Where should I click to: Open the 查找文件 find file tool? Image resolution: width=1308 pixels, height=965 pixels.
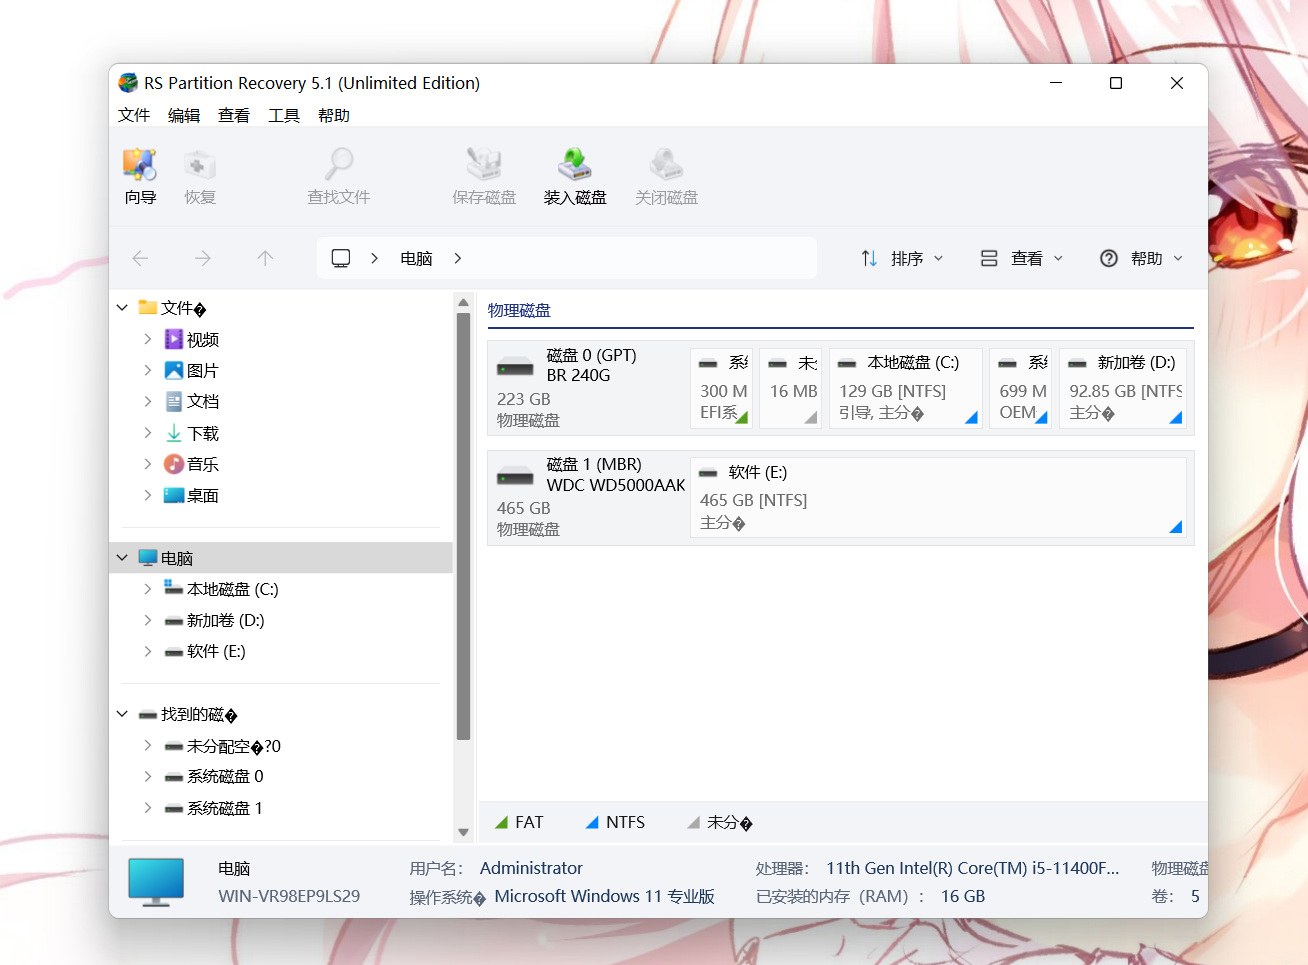339,176
